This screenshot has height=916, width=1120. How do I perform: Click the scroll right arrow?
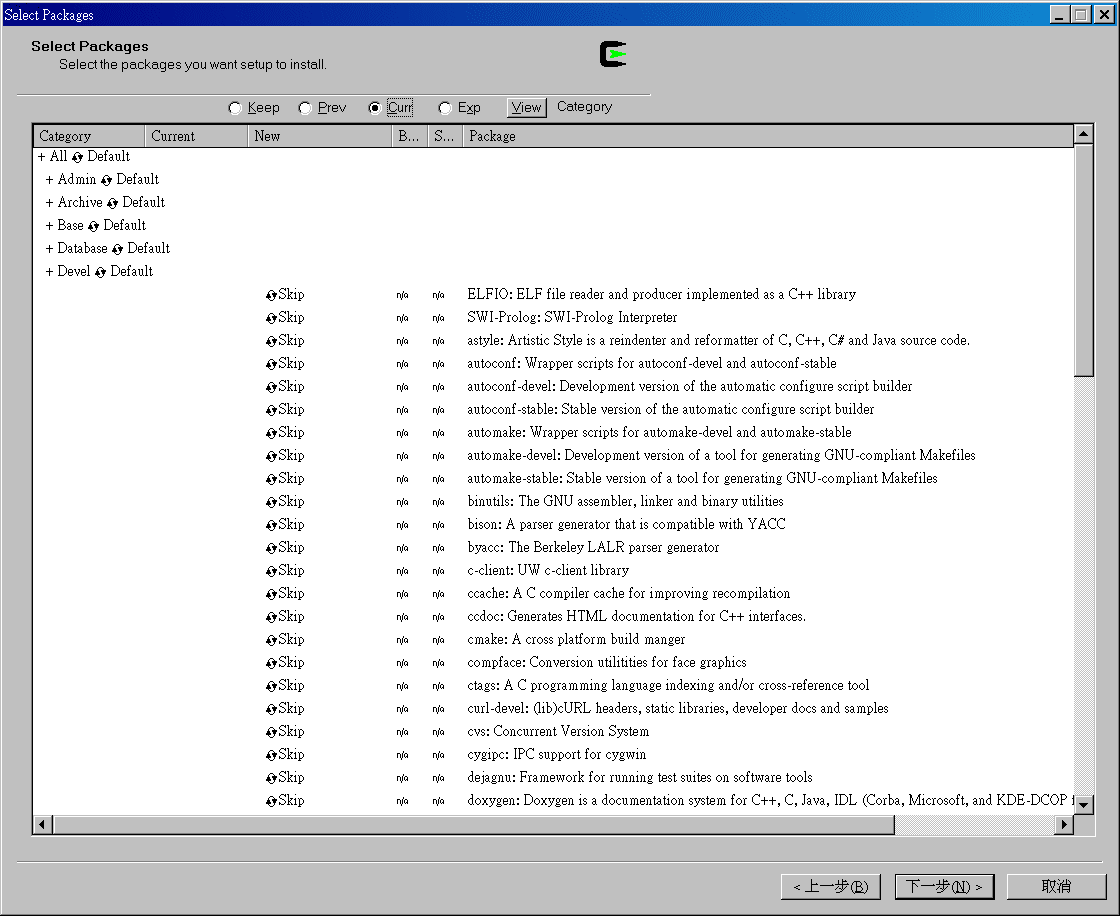[x=1064, y=825]
